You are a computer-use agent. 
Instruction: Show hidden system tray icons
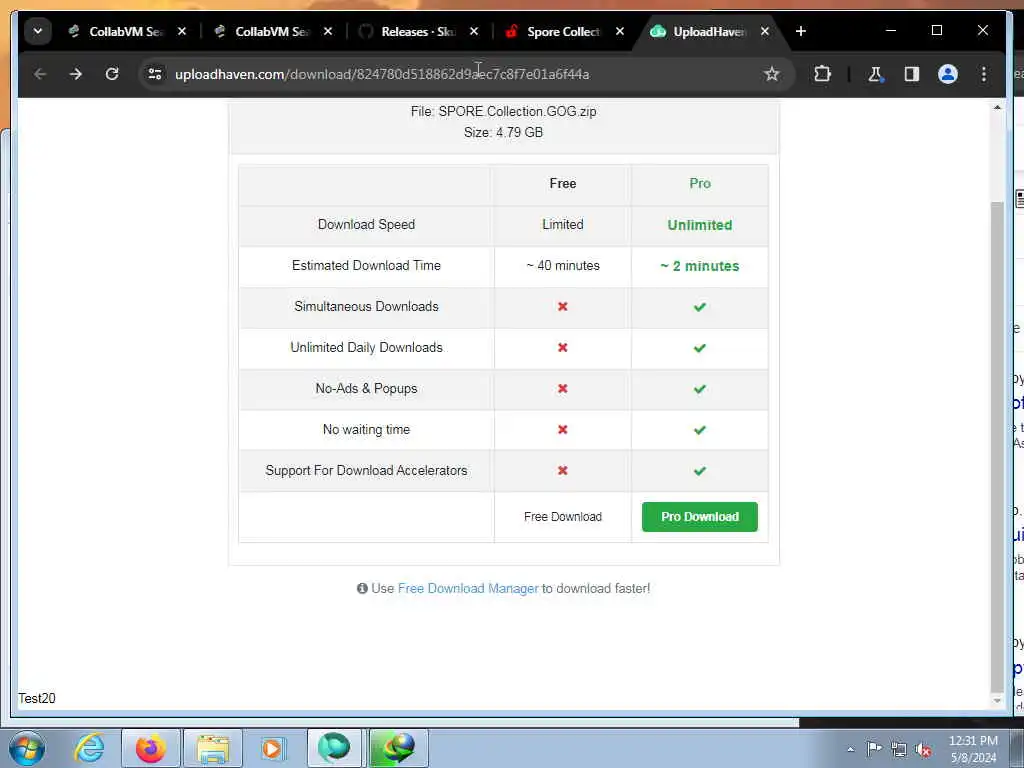pyautogui.click(x=850, y=750)
